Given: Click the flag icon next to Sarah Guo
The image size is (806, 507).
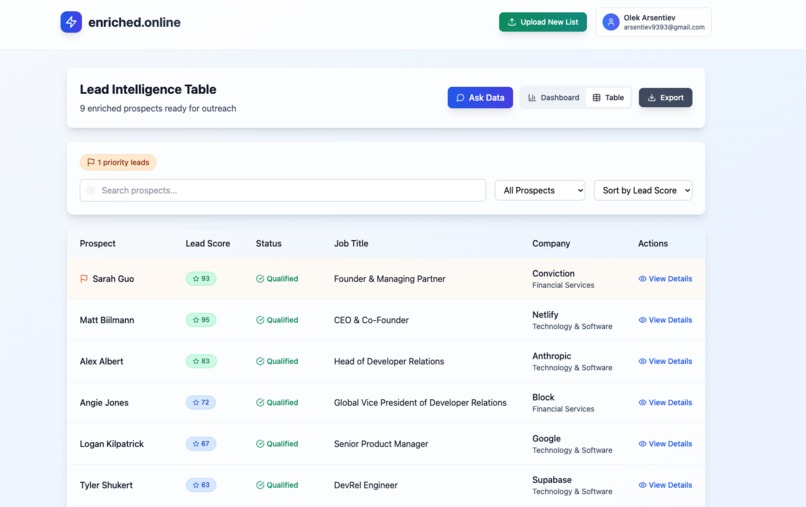Looking at the screenshot, I should [84, 279].
